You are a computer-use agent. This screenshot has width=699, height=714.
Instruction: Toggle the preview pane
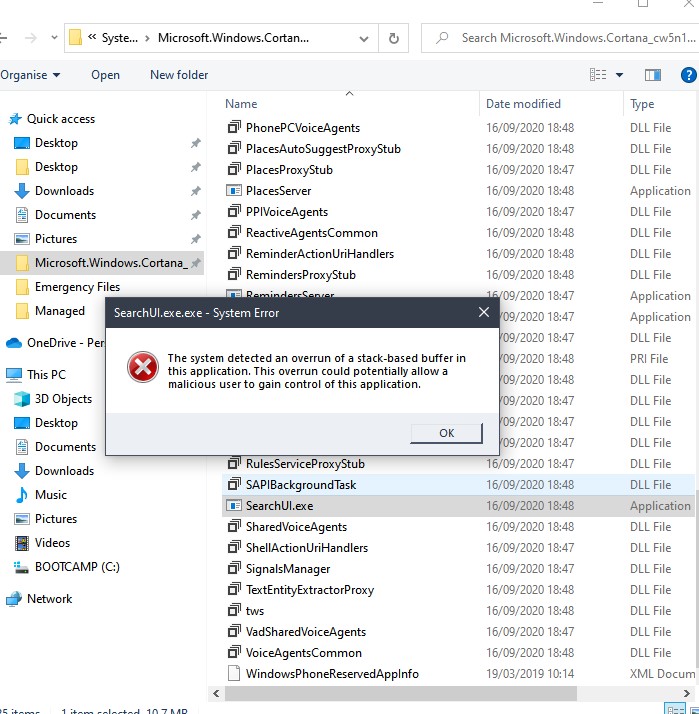click(x=653, y=75)
